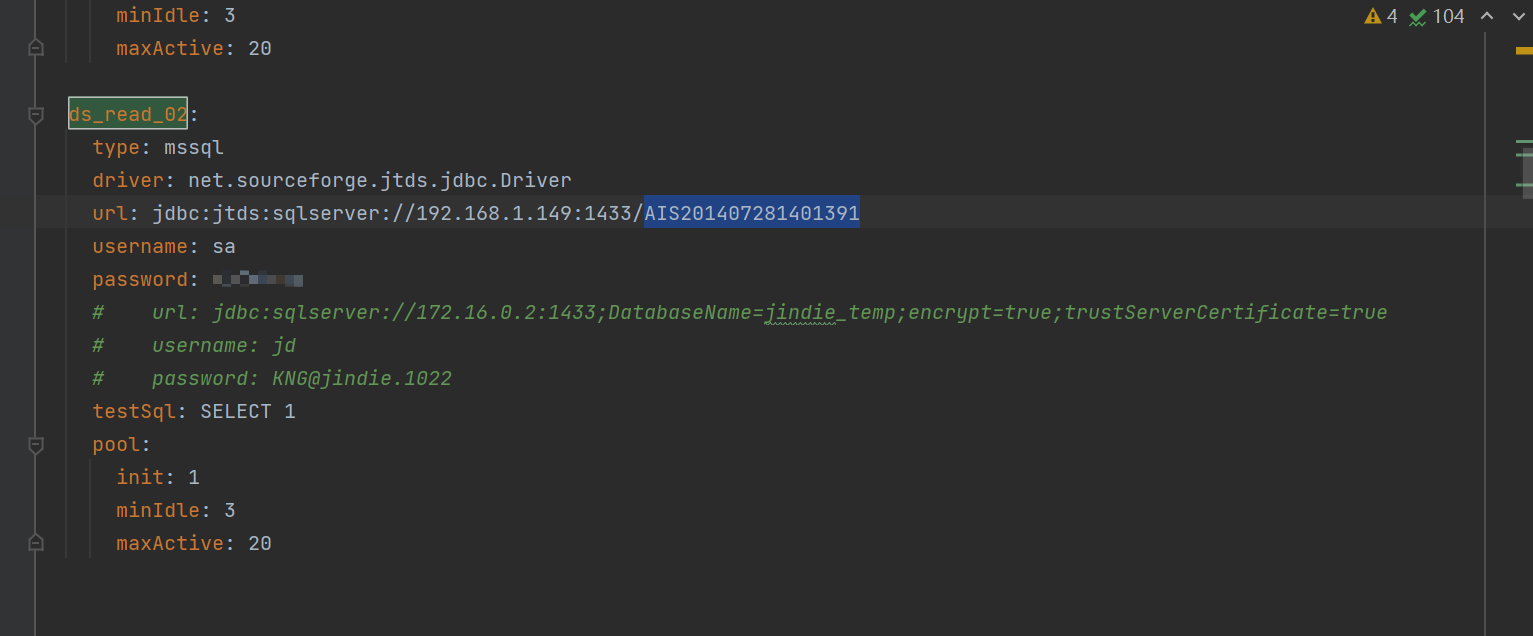Collapse the pool section fold marker
Screen dimensions: 1533x636
click(x=36, y=445)
